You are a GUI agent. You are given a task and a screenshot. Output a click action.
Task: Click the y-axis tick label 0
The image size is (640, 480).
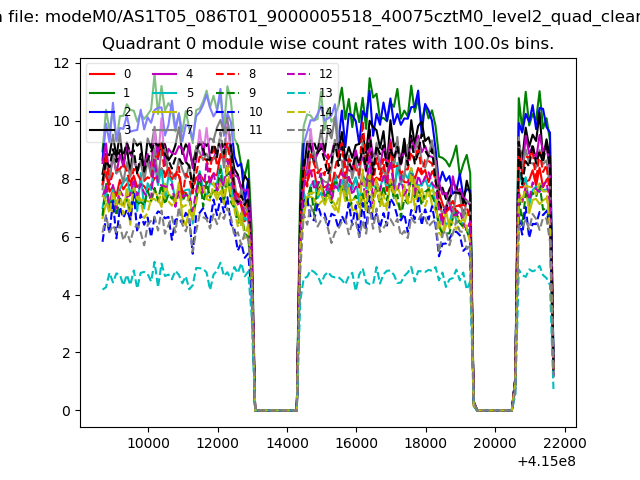pyautogui.click(x=65, y=411)
